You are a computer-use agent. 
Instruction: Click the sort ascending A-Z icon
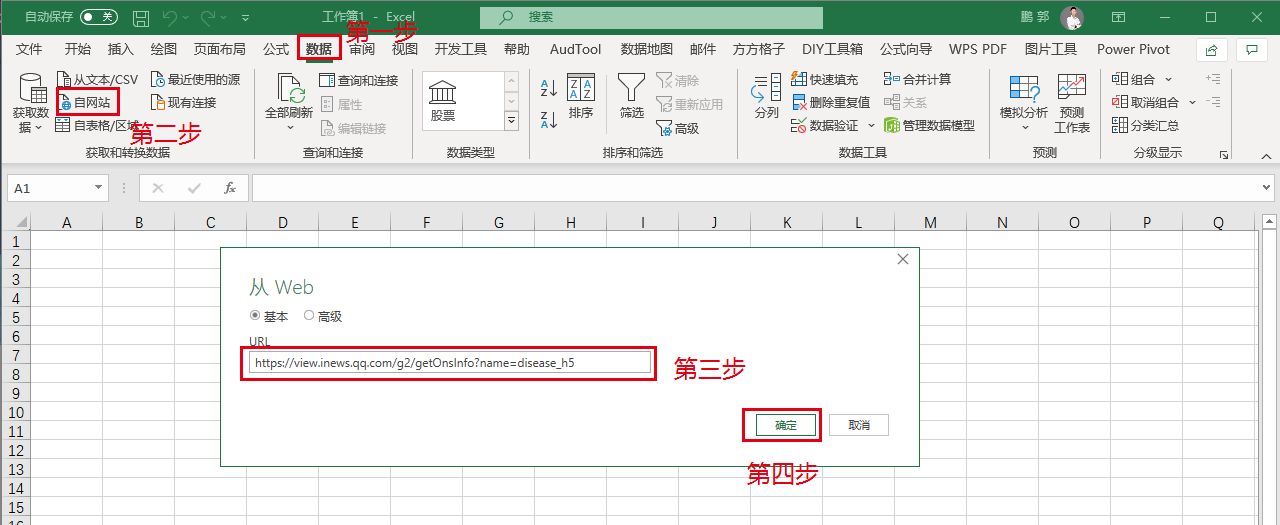(x=548, y=88)
